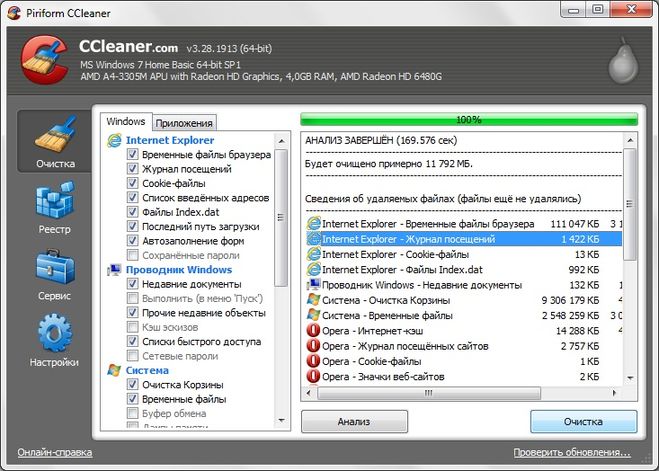The height and width of the screenshot is (471, 659).
Task: Switch to the Приложения tab
Action: pos(184,123)
